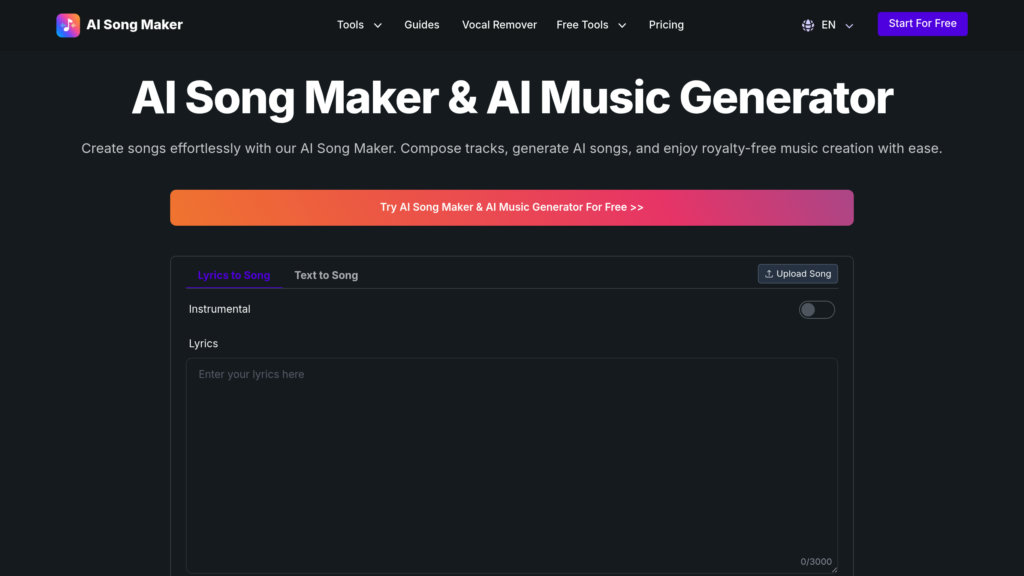Click the Upload Song button
Image resolution: width=1024 pixels, height=576 pixels.
797,273
